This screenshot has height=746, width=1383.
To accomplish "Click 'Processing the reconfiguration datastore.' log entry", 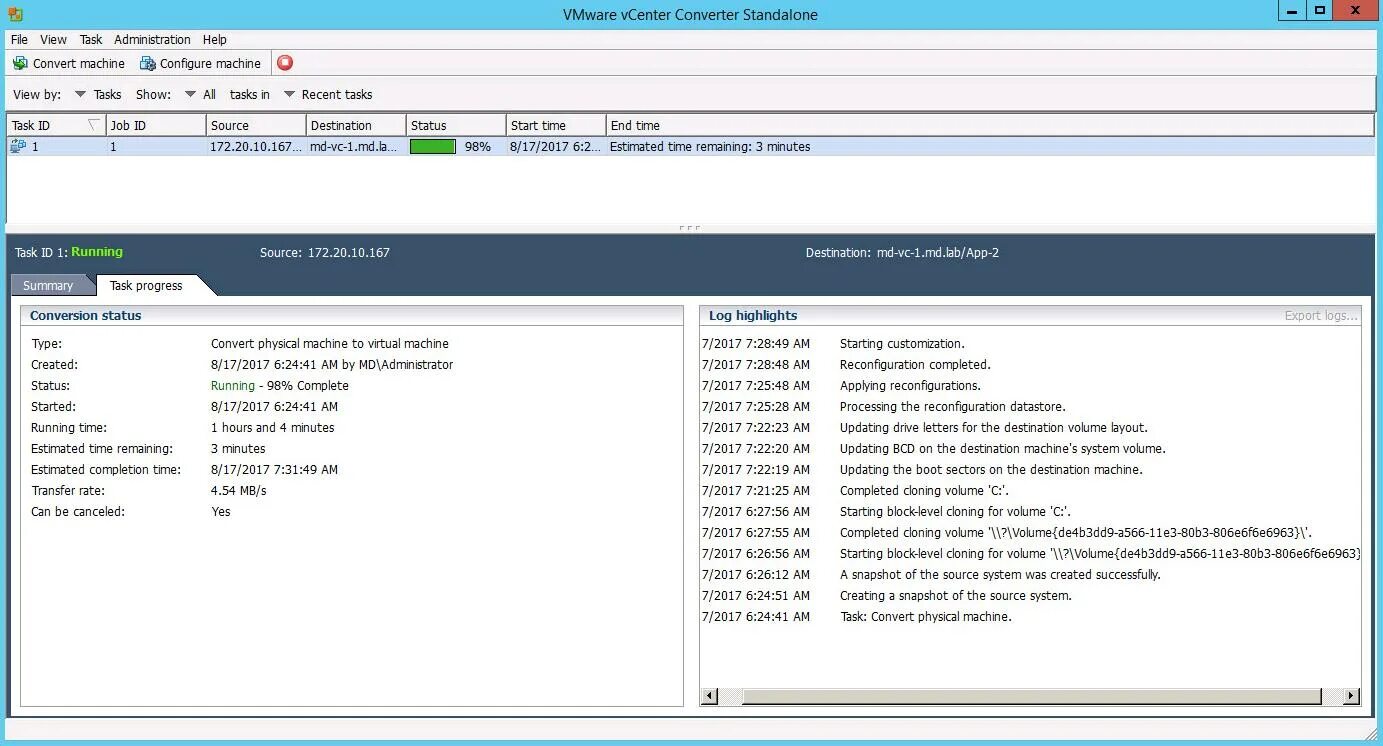I will point(953,407).
